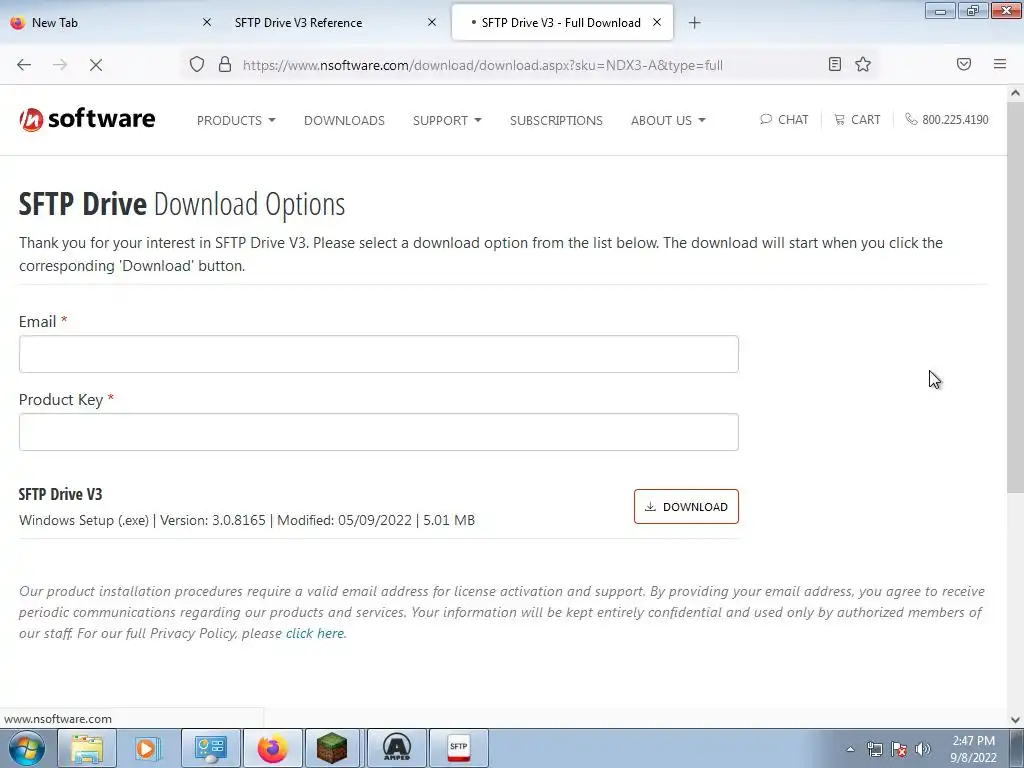Open the Privacy Policy 'click here' link

(315, 633)
